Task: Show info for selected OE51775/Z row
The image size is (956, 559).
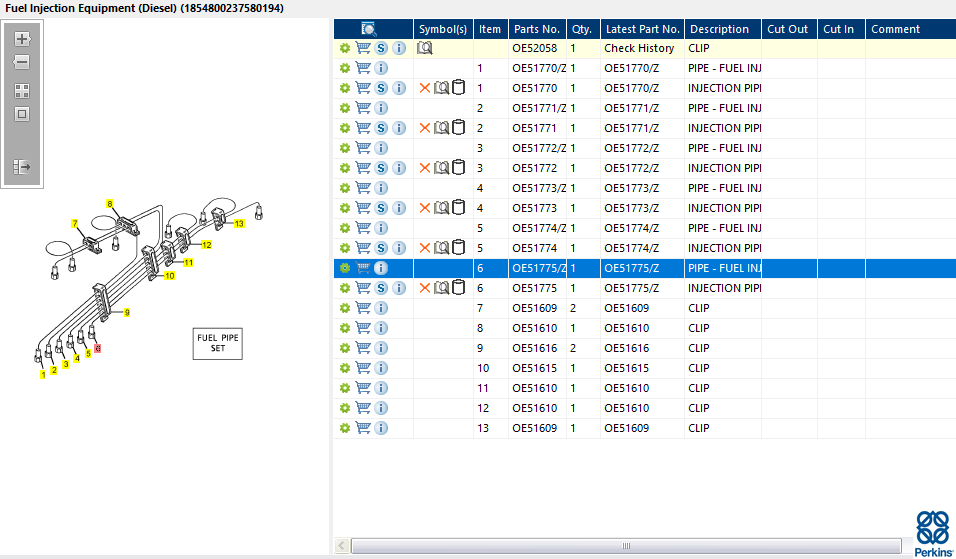Action: 381,268
